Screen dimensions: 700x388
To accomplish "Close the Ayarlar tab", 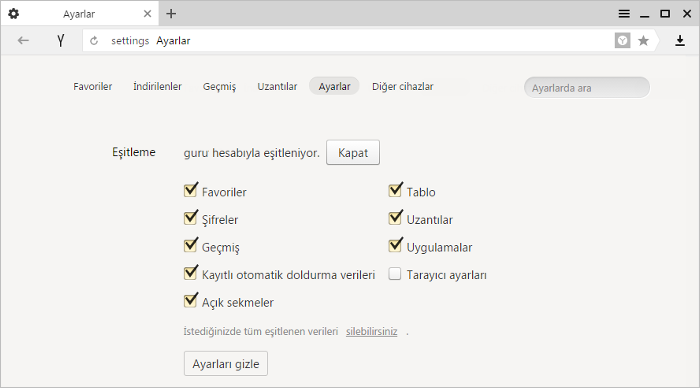I will [147, 14].
